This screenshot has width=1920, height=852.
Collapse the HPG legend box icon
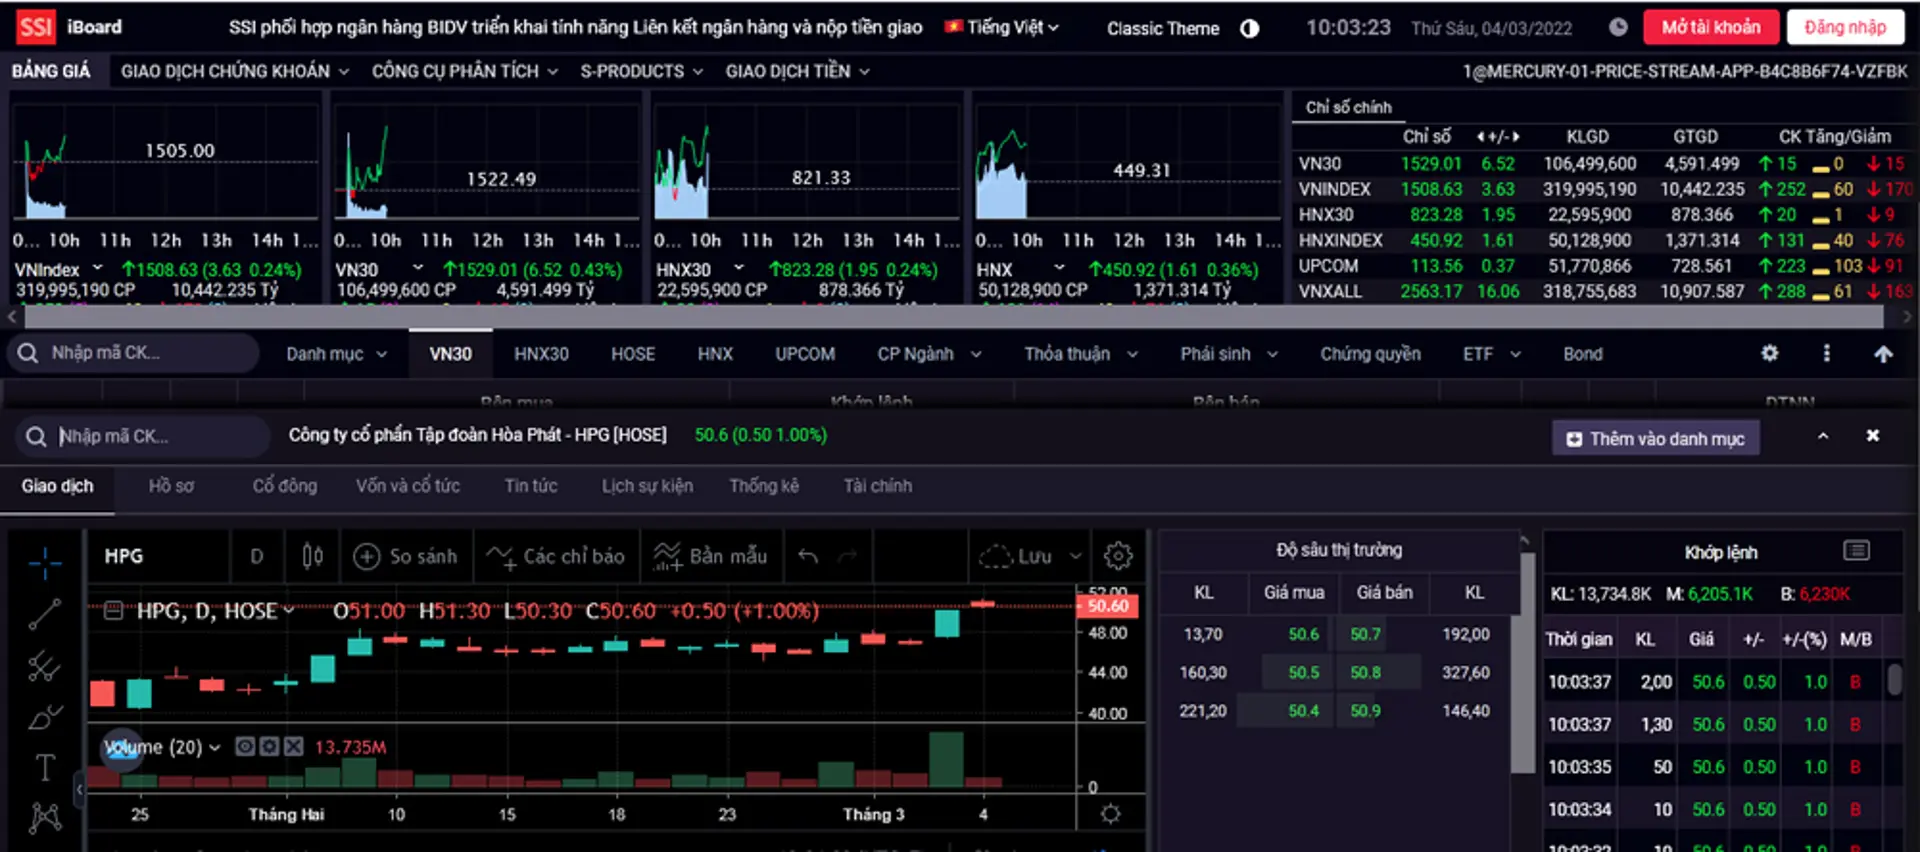[113, 610]
